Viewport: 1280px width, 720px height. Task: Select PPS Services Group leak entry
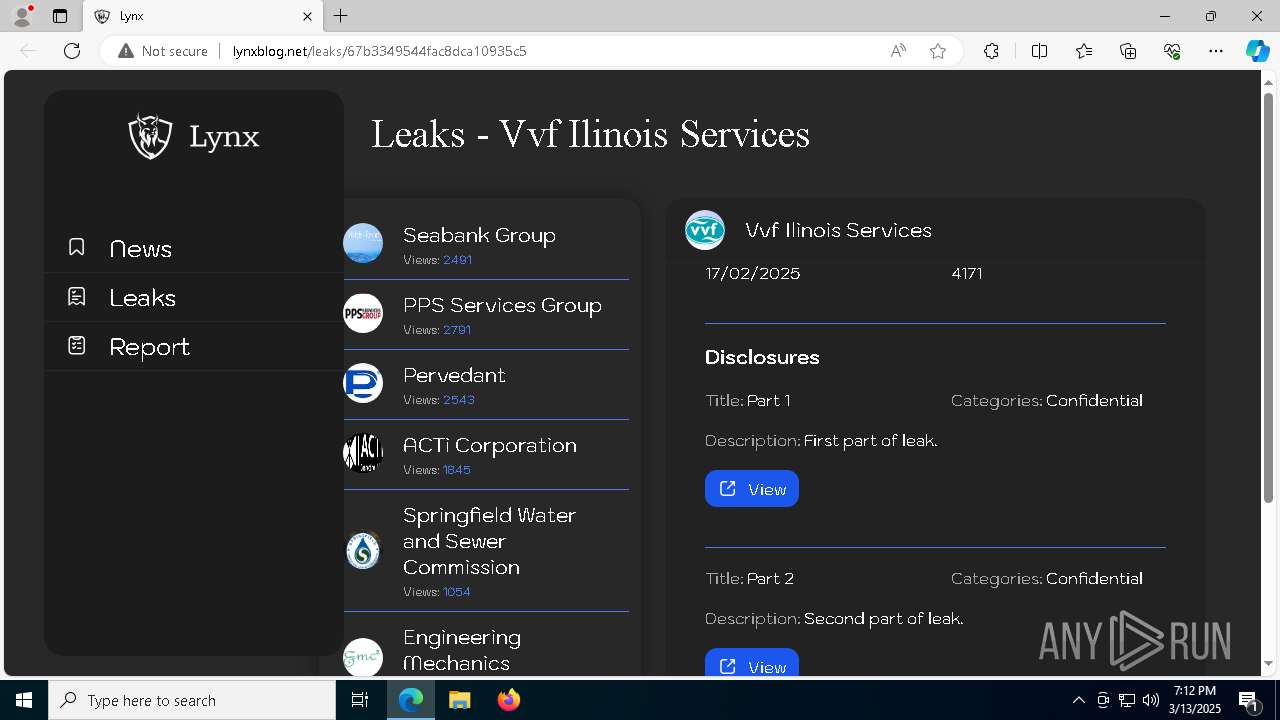[486, 314]
